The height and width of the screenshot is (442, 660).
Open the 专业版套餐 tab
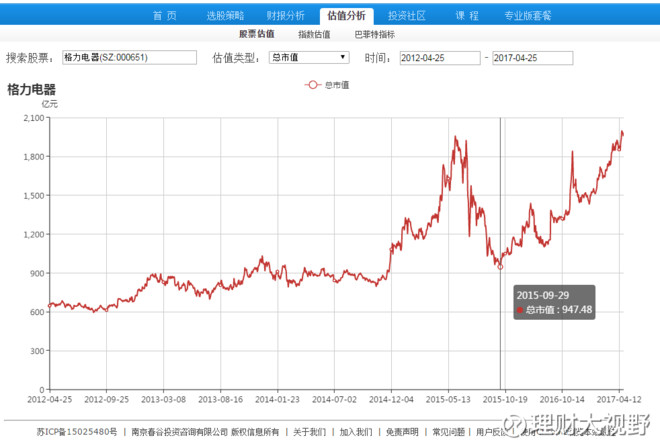pos(528,16)
